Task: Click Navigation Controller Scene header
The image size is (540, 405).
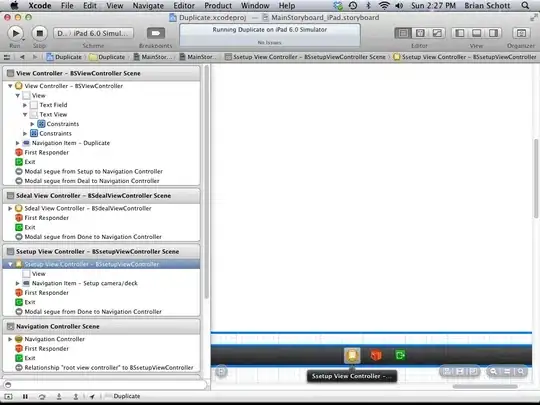Action: coord(101,326)
